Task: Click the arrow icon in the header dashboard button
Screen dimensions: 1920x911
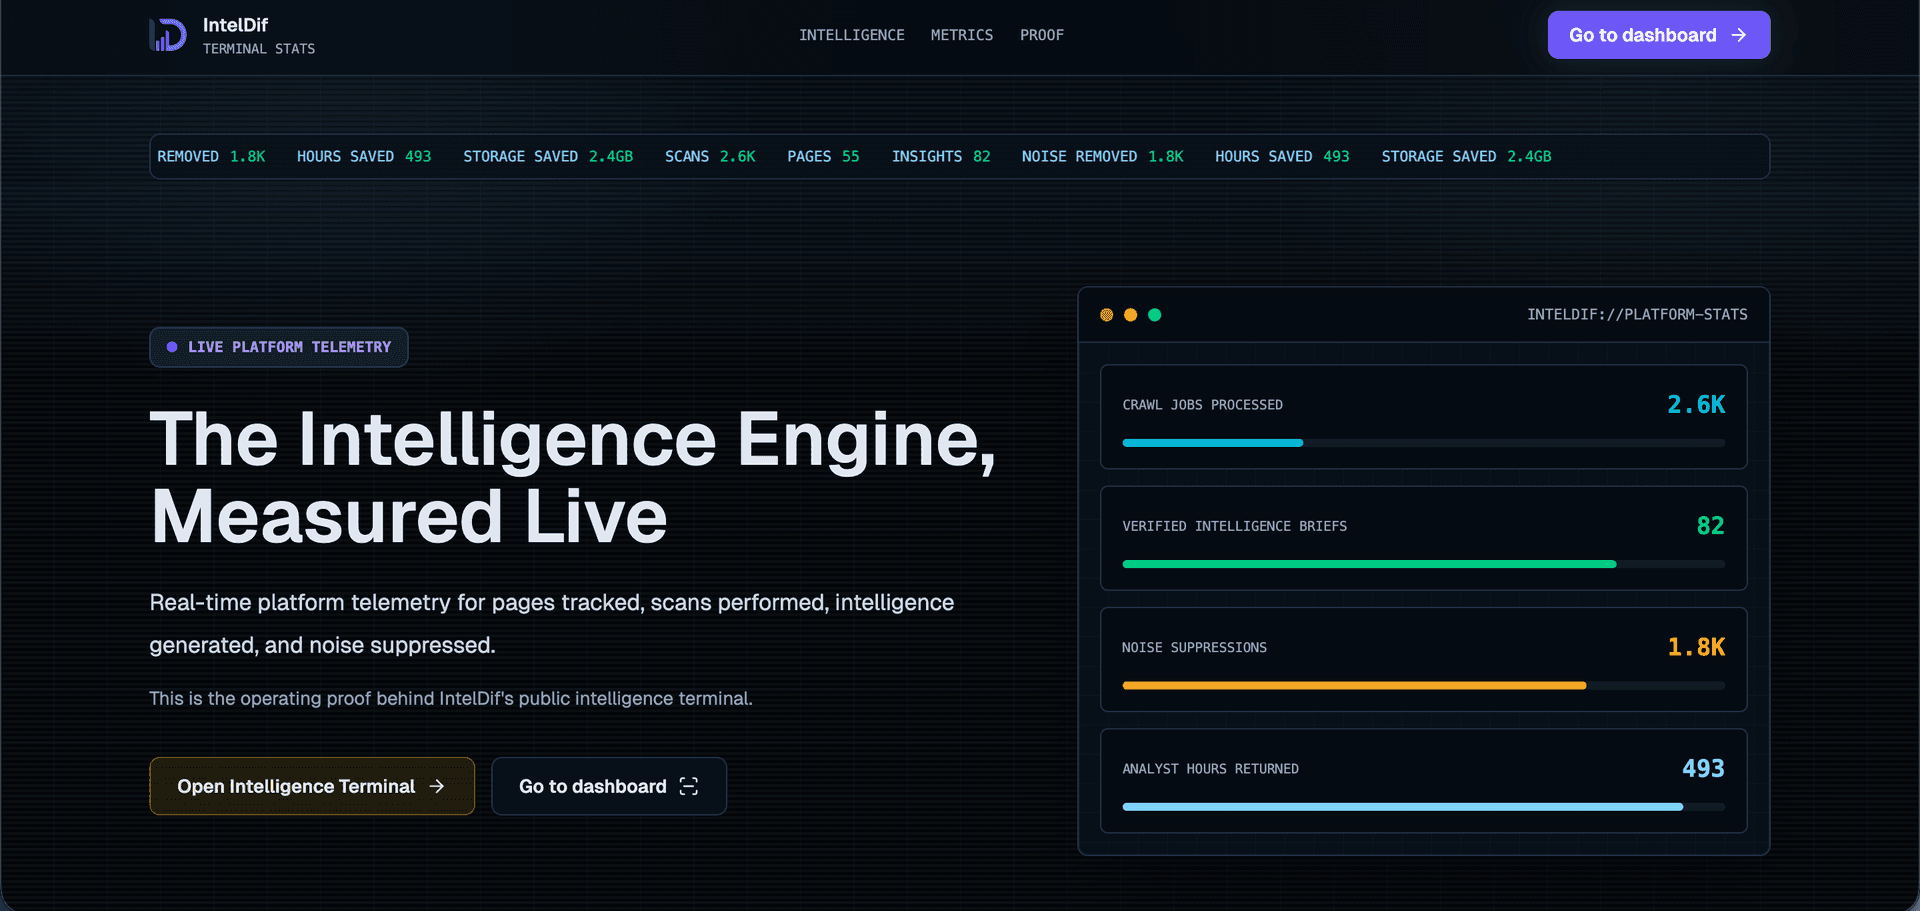Action: tap(1739, 35)
